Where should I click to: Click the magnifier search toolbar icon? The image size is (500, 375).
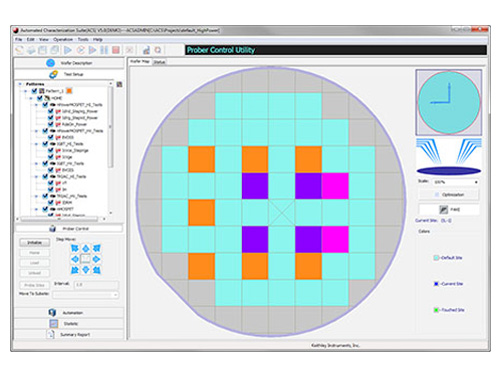[158, 50]
